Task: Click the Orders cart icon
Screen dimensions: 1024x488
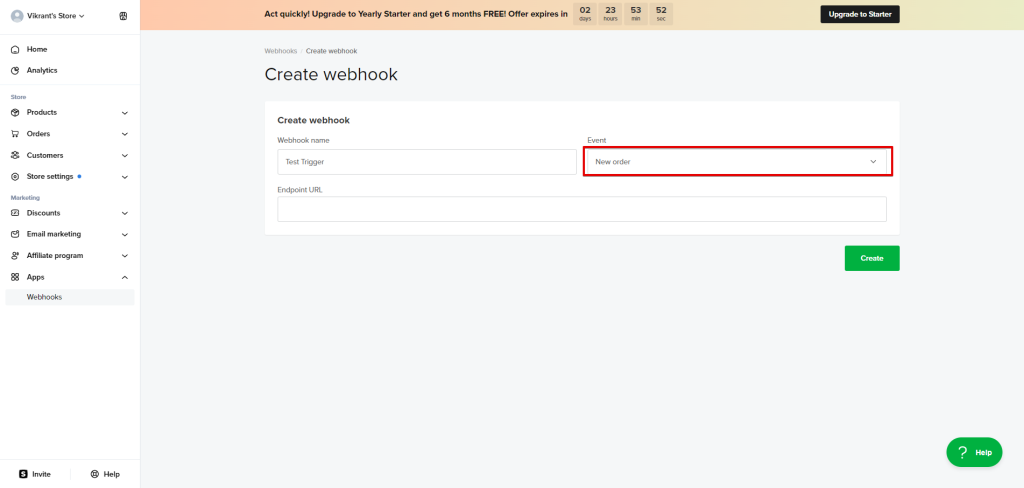Action: [15, 134]
